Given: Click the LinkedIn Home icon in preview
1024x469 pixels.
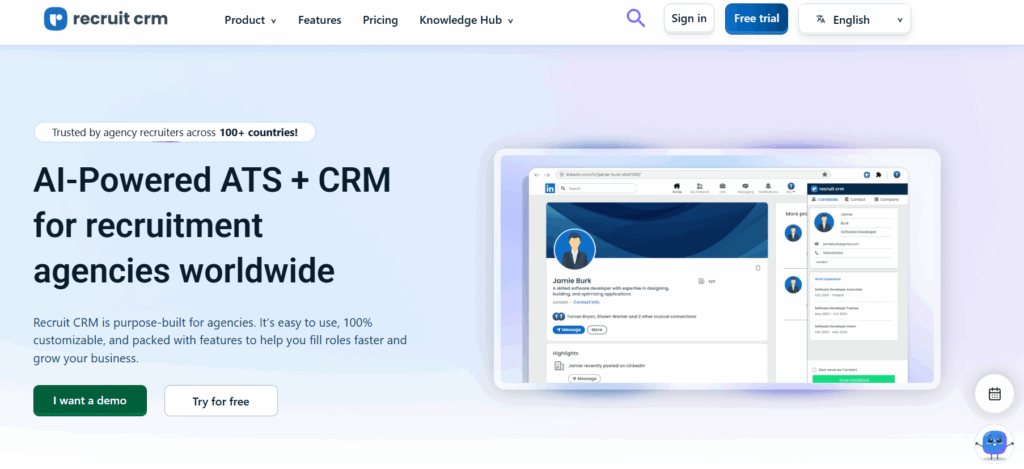Looking at the screenshot, I should (677, 187).
